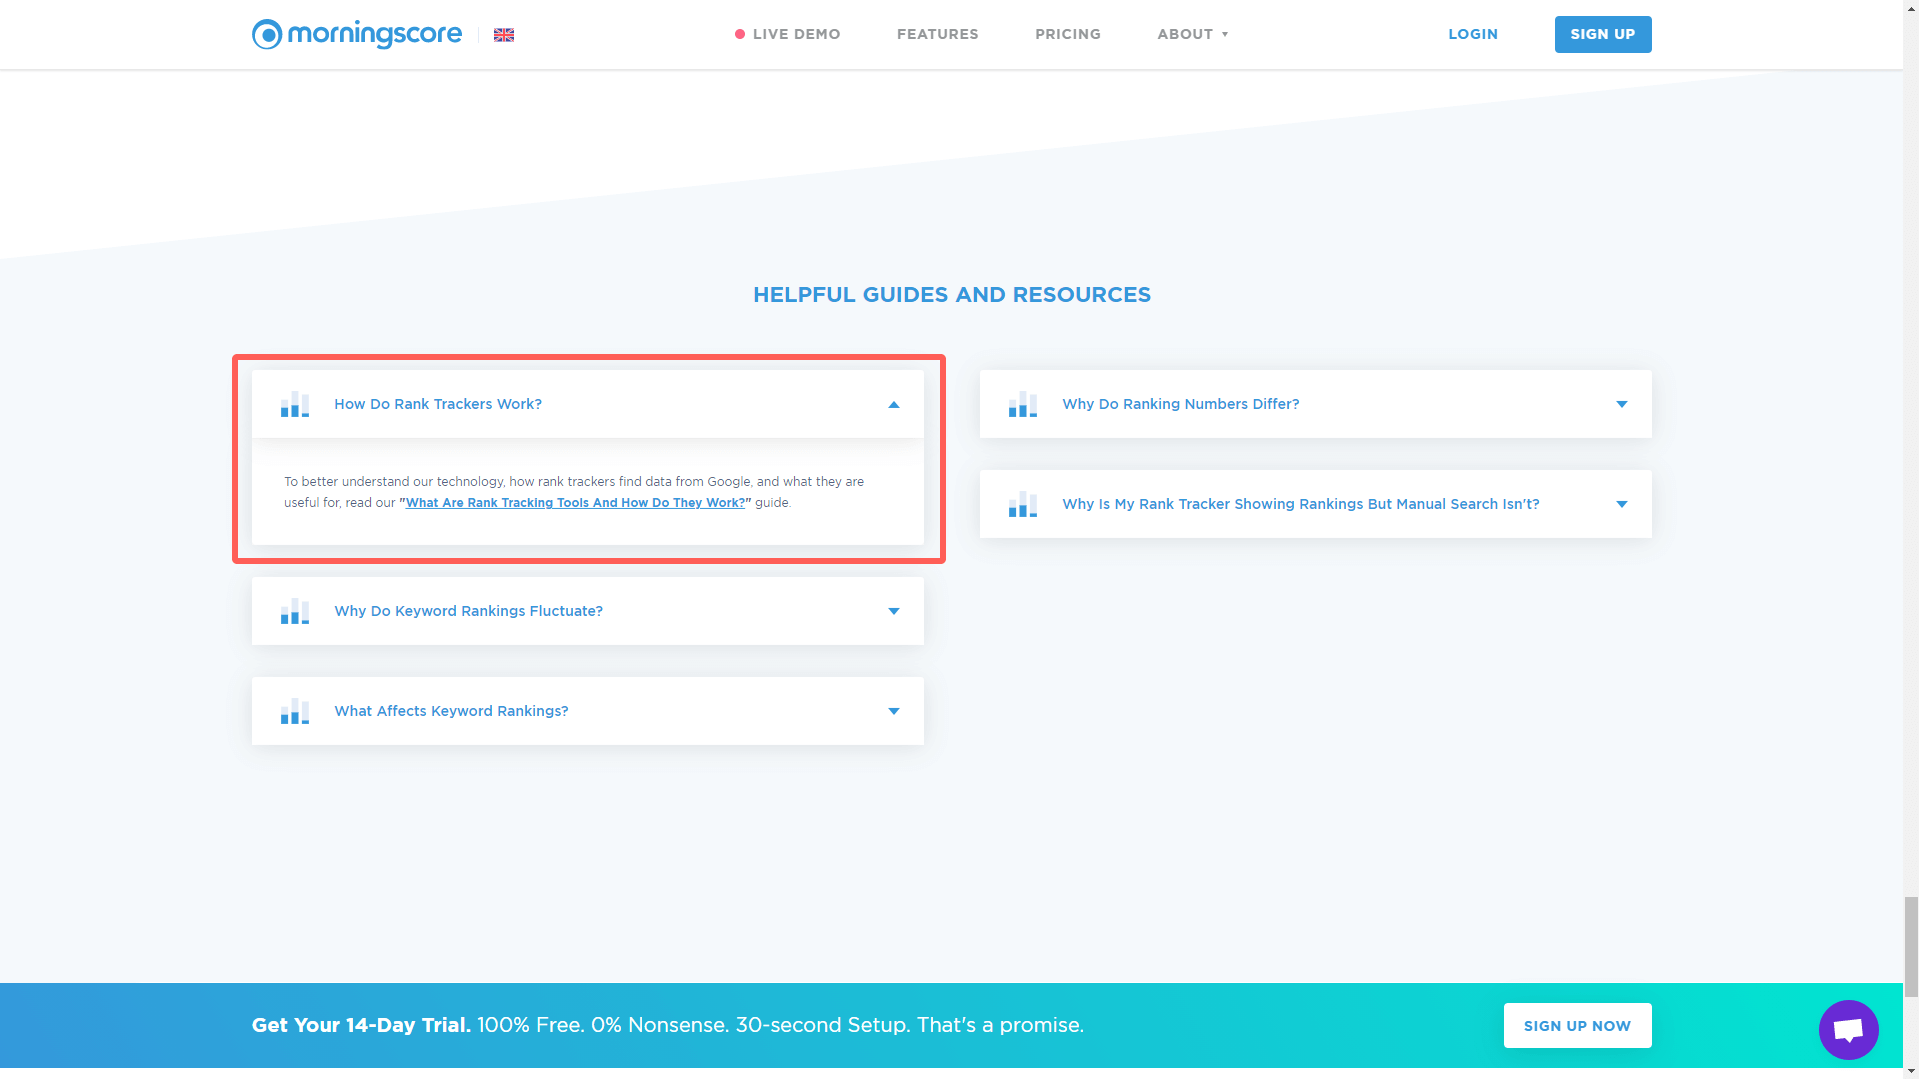Image resolution: width=1919 pixels, height=1079 pixels.
Task: Click the Morningscore logo icon
Action: pyautogui.click(x=266, y=33)
